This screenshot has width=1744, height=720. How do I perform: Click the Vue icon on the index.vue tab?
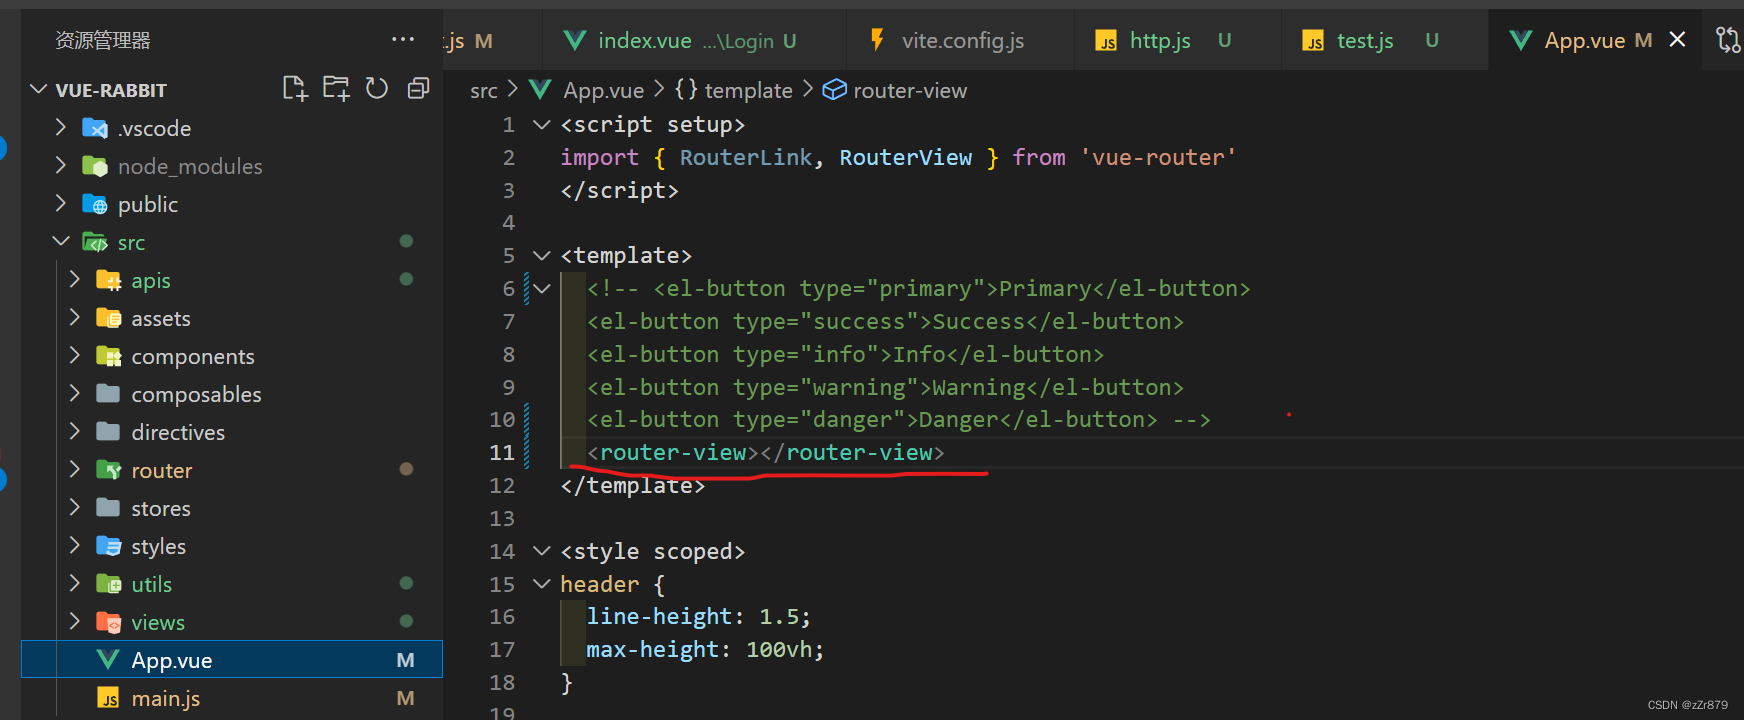[575, 40]
